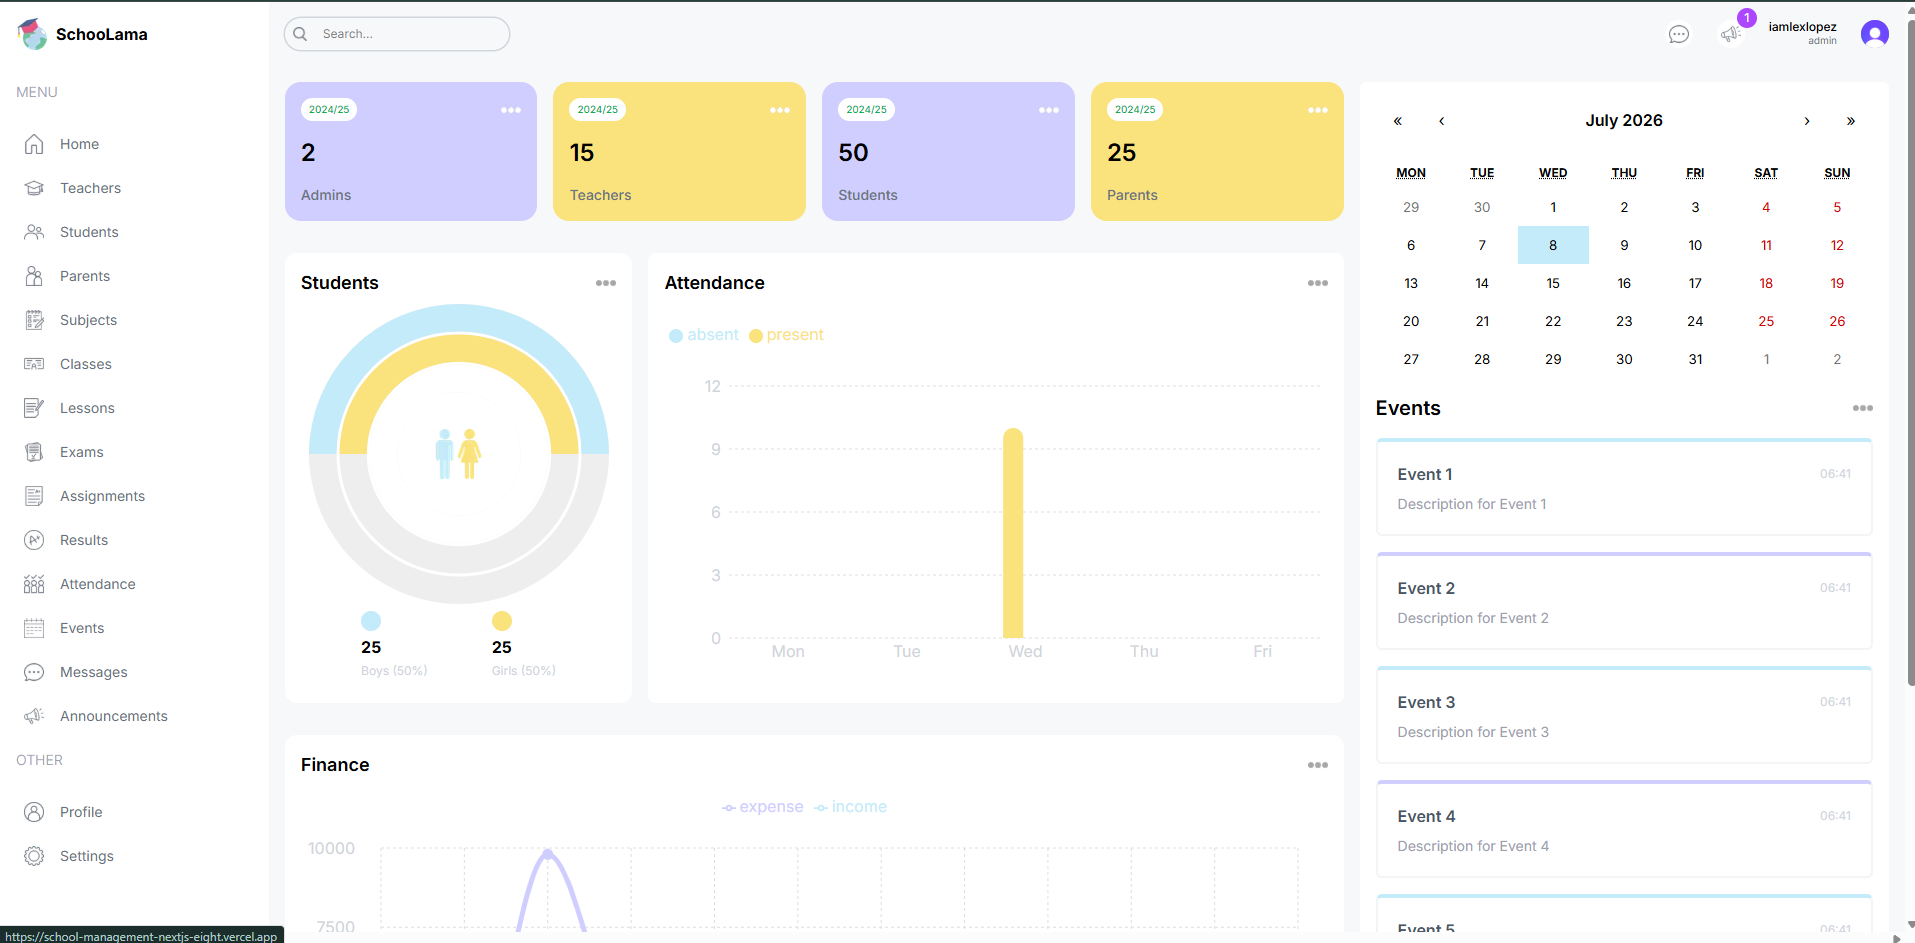
Task: Open the Attendance chart more options menu
Action: (1318, 283)
